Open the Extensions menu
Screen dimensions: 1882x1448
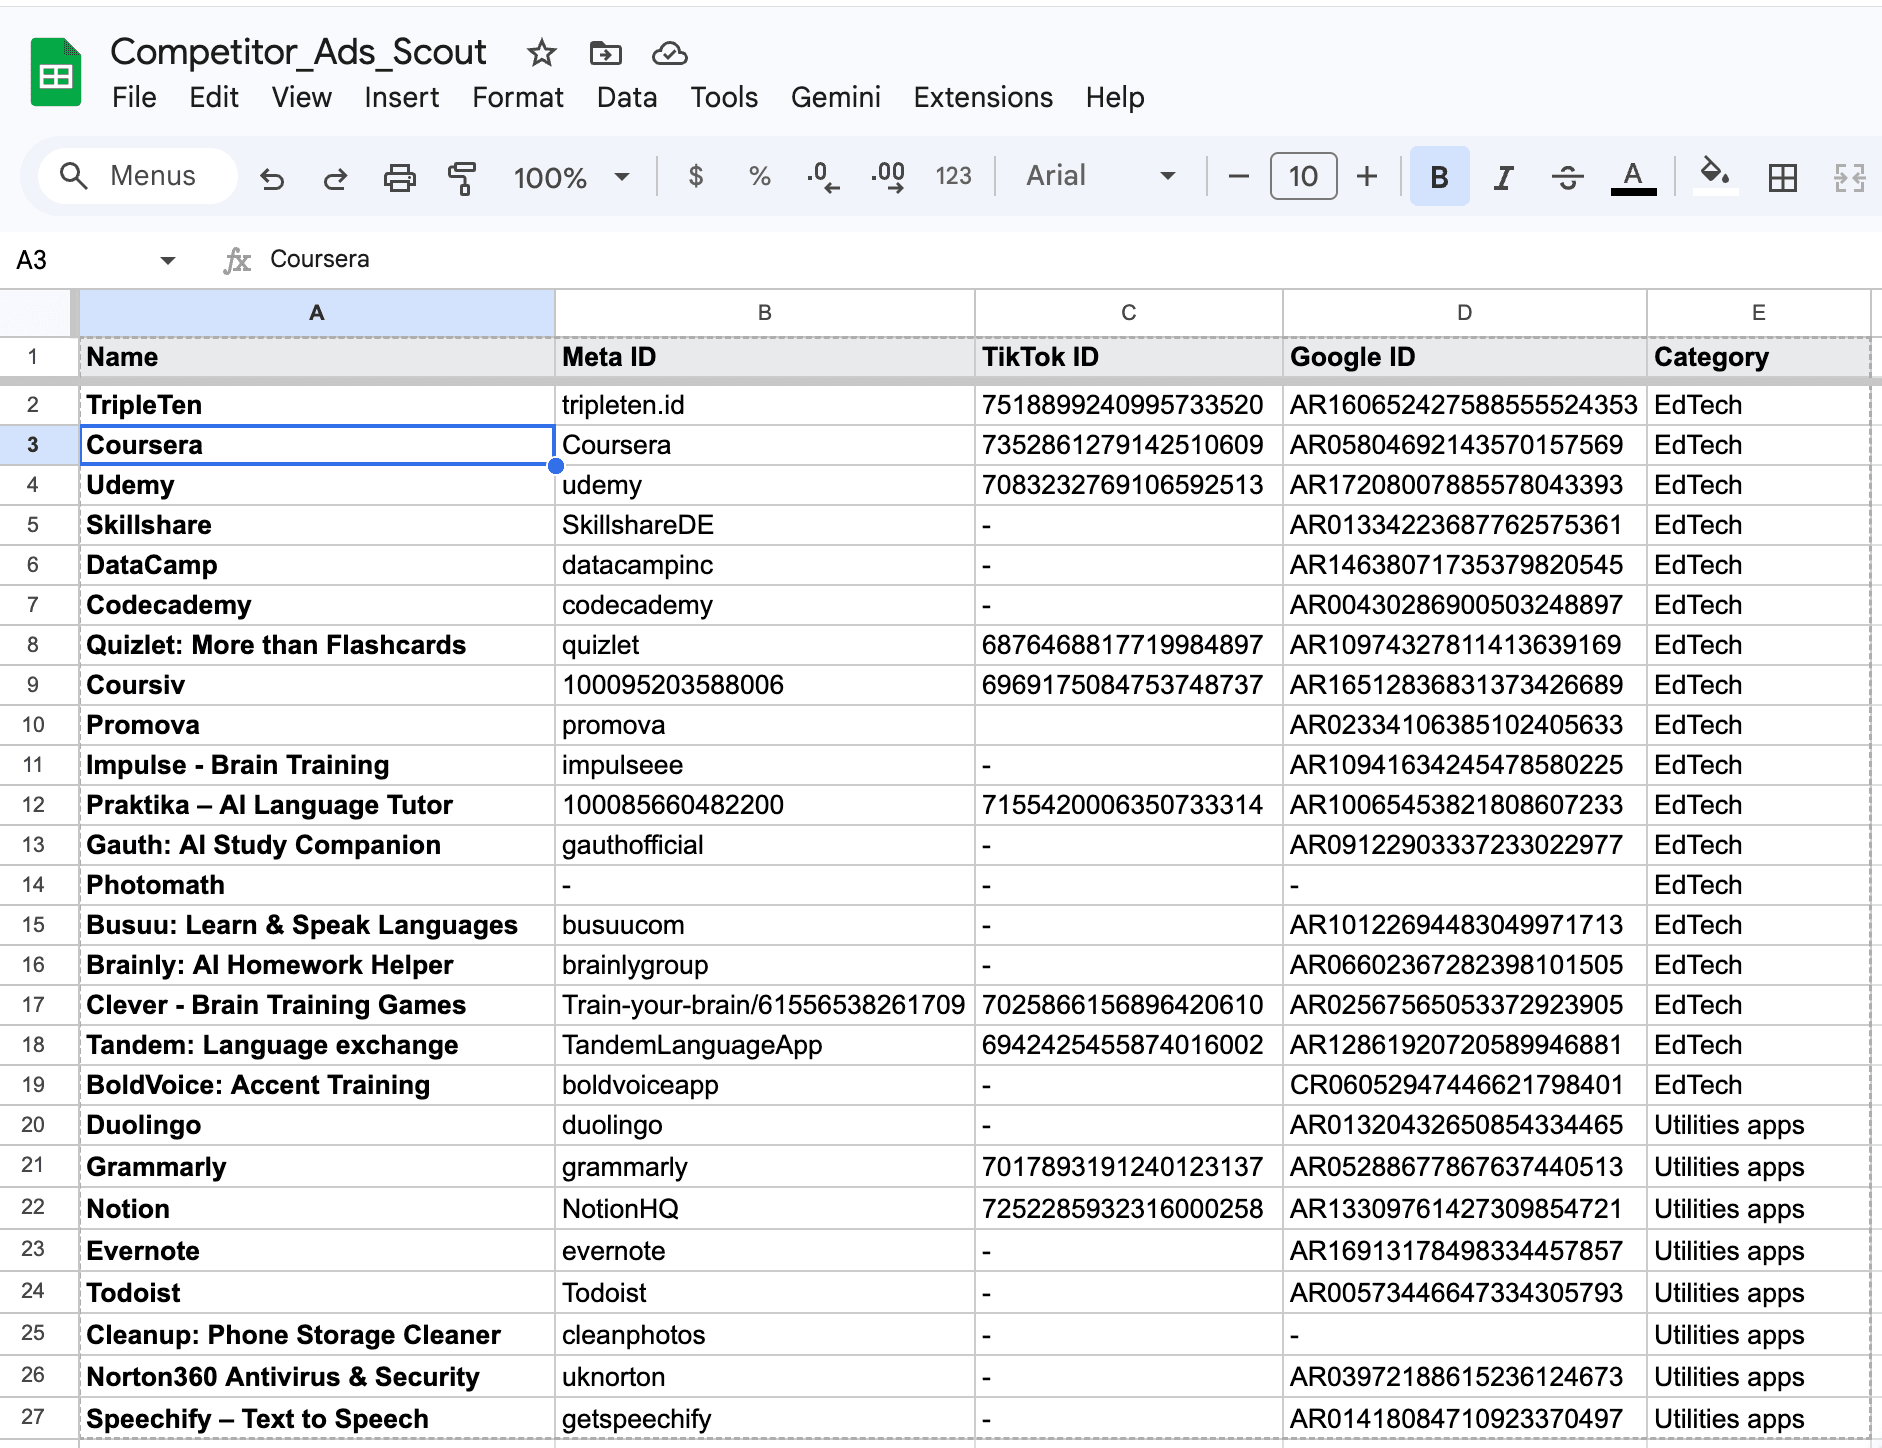pyautogui.click(x=983, y=97)
